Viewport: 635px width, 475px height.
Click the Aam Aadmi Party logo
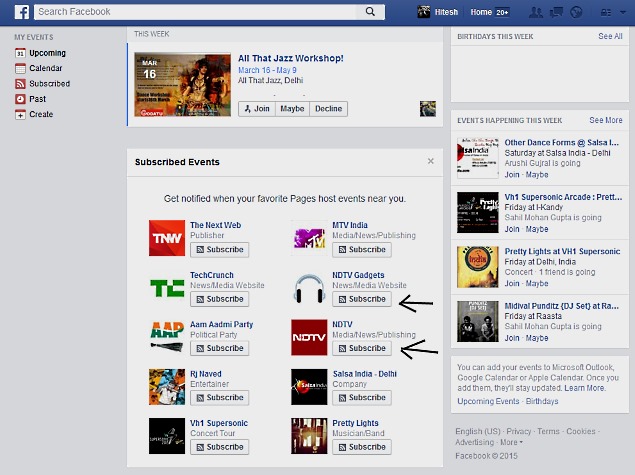pyautogui.click(x=167, y=337)
